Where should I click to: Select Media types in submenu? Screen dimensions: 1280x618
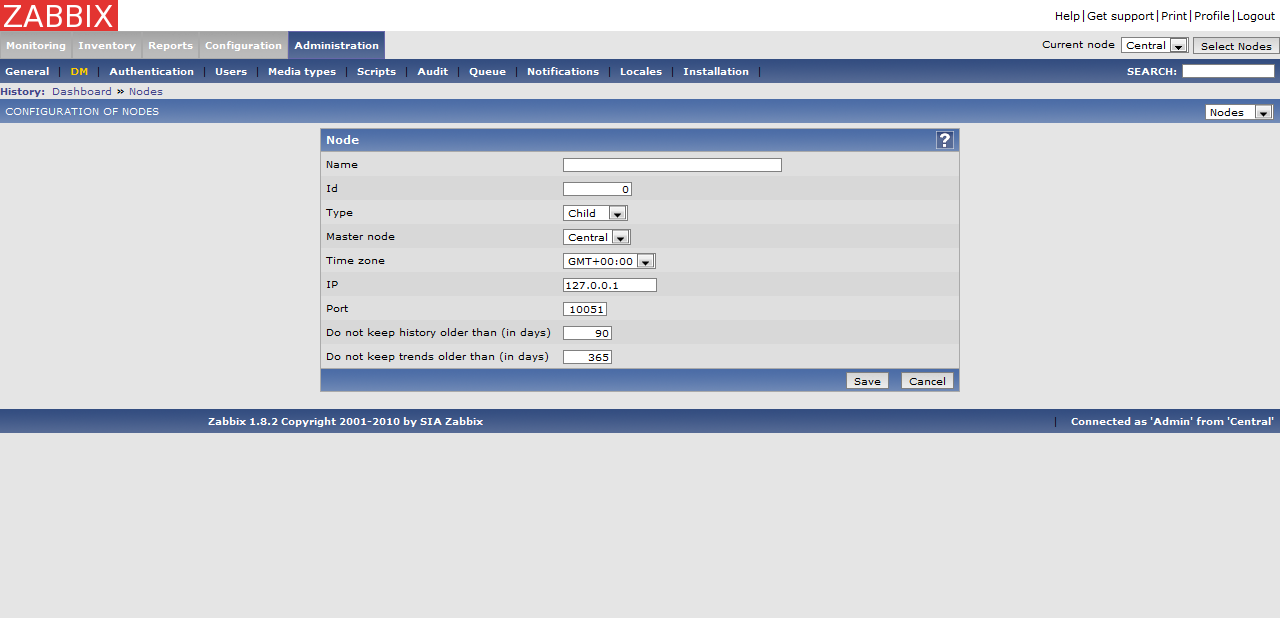point(301,72)
